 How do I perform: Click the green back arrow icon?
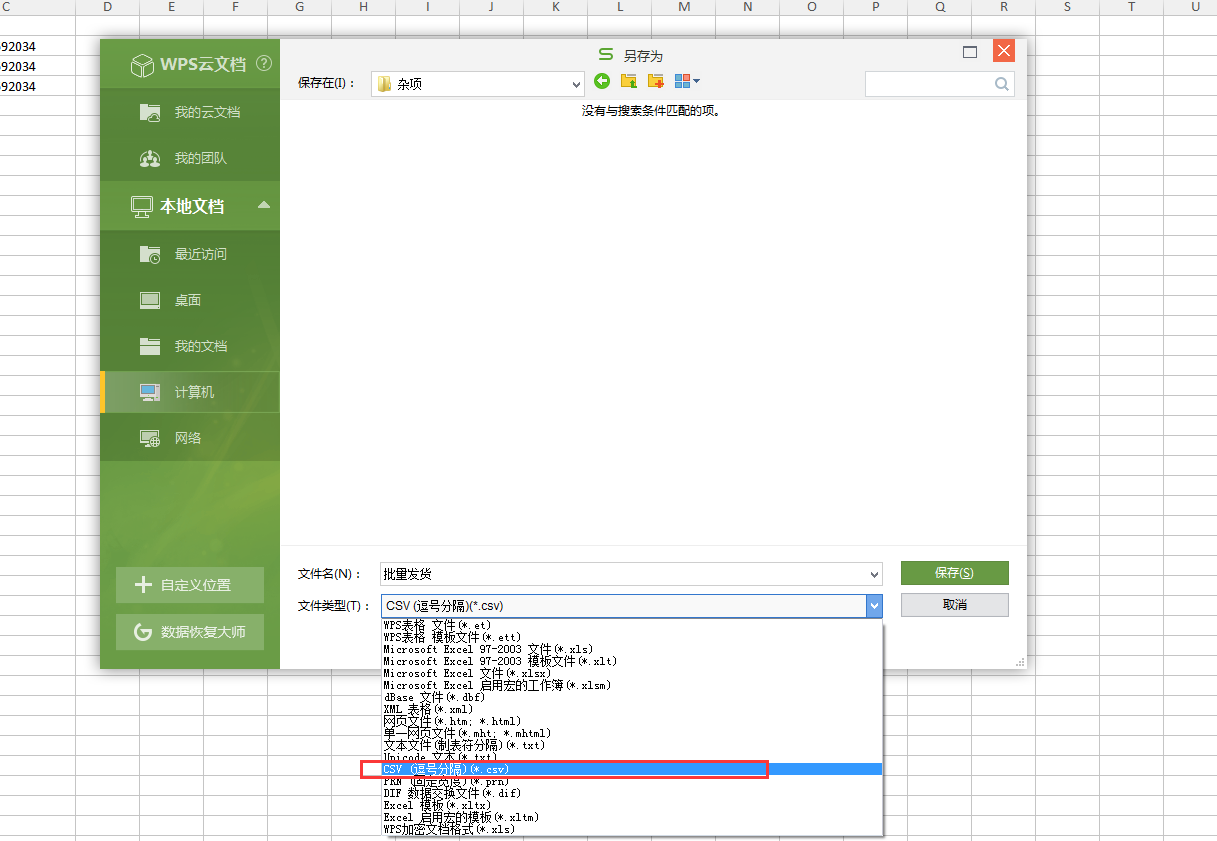point(602,81)
